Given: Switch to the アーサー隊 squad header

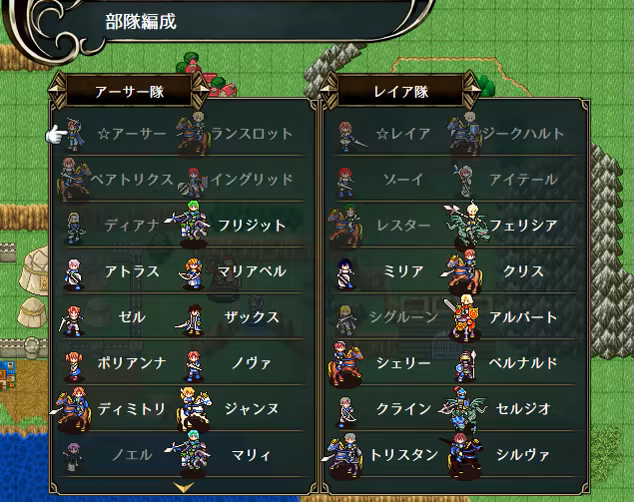Looking at the screenshot, I should (129, 91).
